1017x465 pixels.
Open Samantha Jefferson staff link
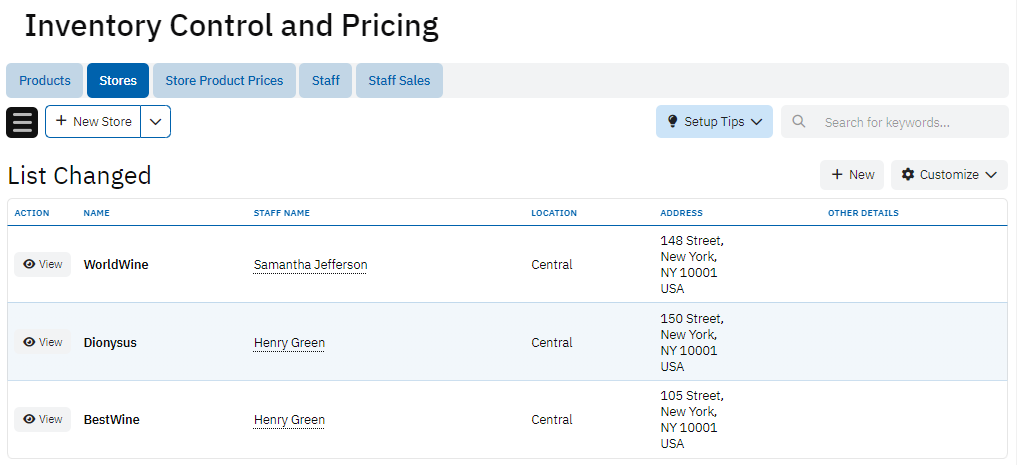(x=310, y=265)
